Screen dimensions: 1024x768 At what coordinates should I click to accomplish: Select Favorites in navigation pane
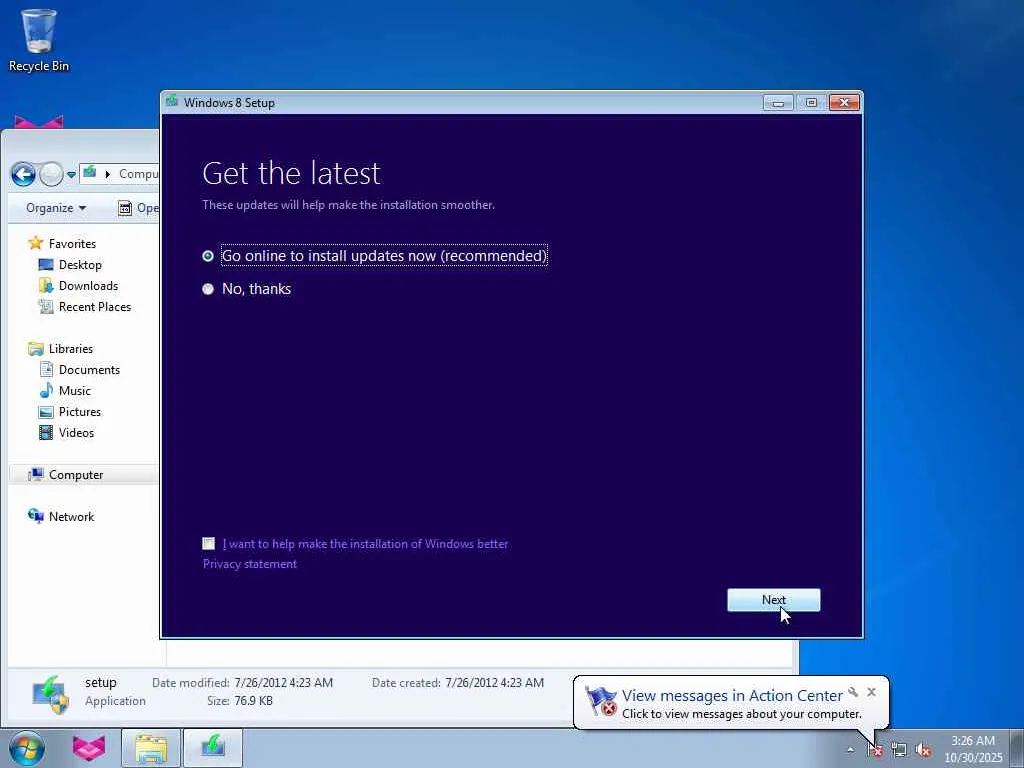pyautogui.click(x=72, y=244)
